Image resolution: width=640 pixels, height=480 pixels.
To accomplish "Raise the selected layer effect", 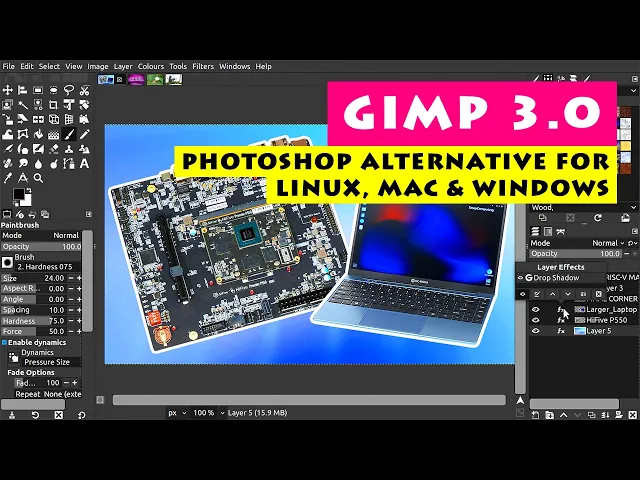I will coord(553,294).
